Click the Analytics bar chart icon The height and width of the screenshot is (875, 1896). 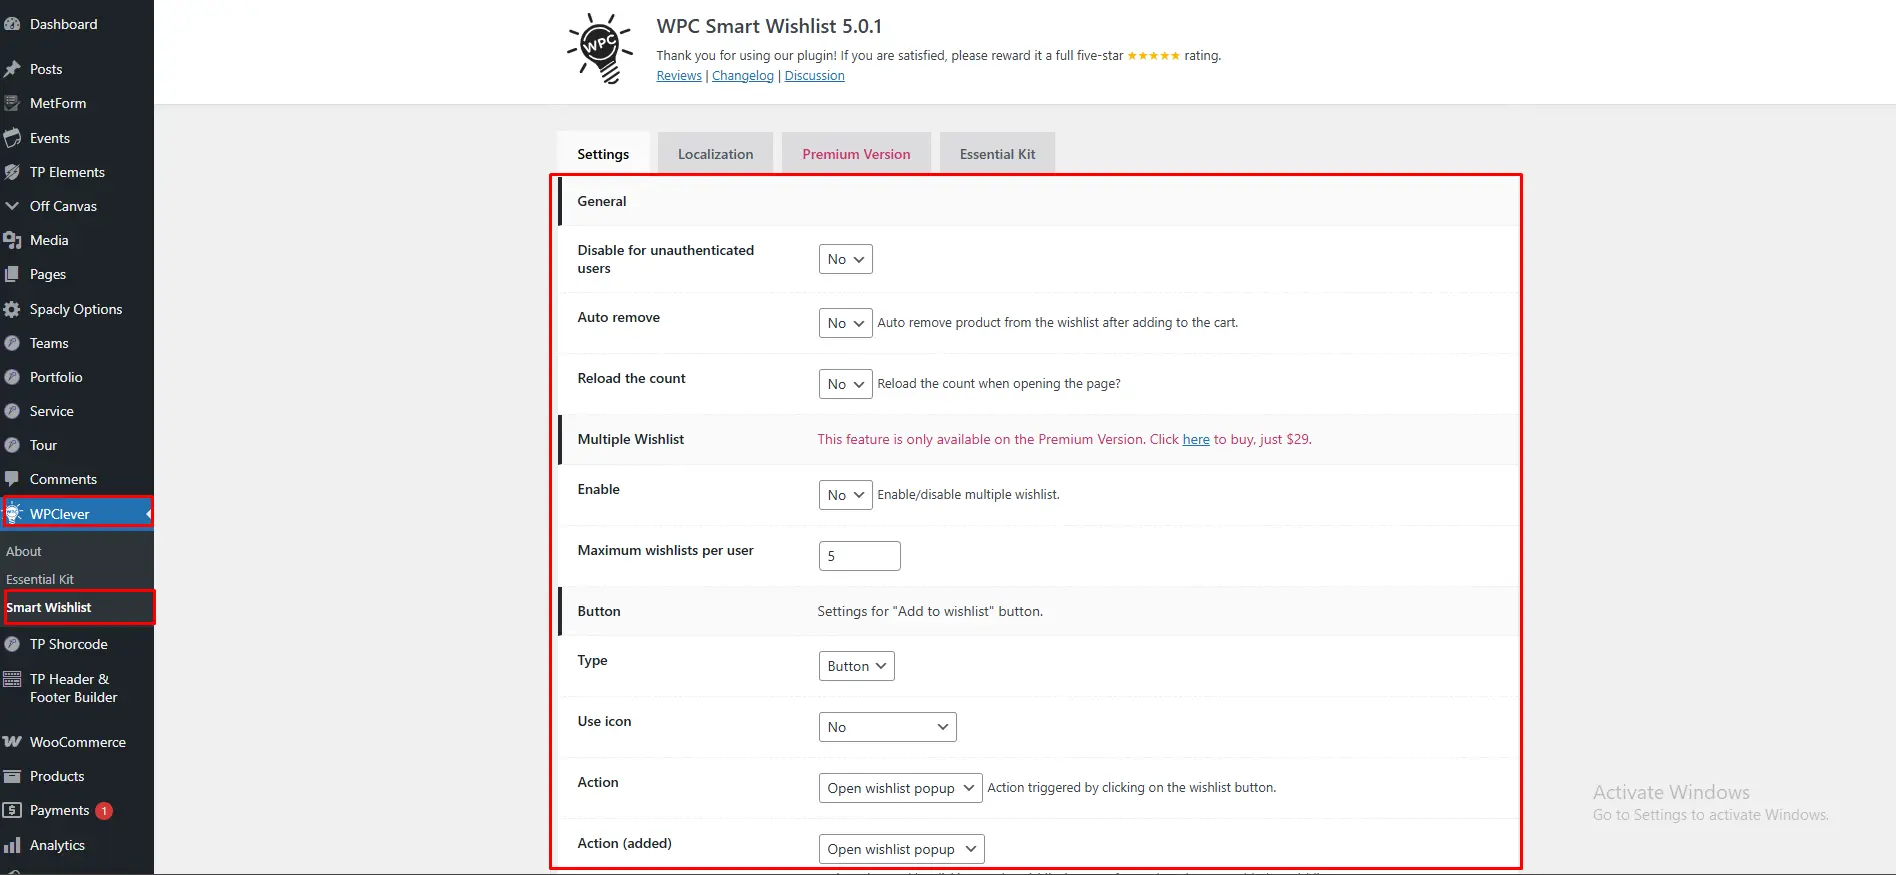click(x=12, y=845)
